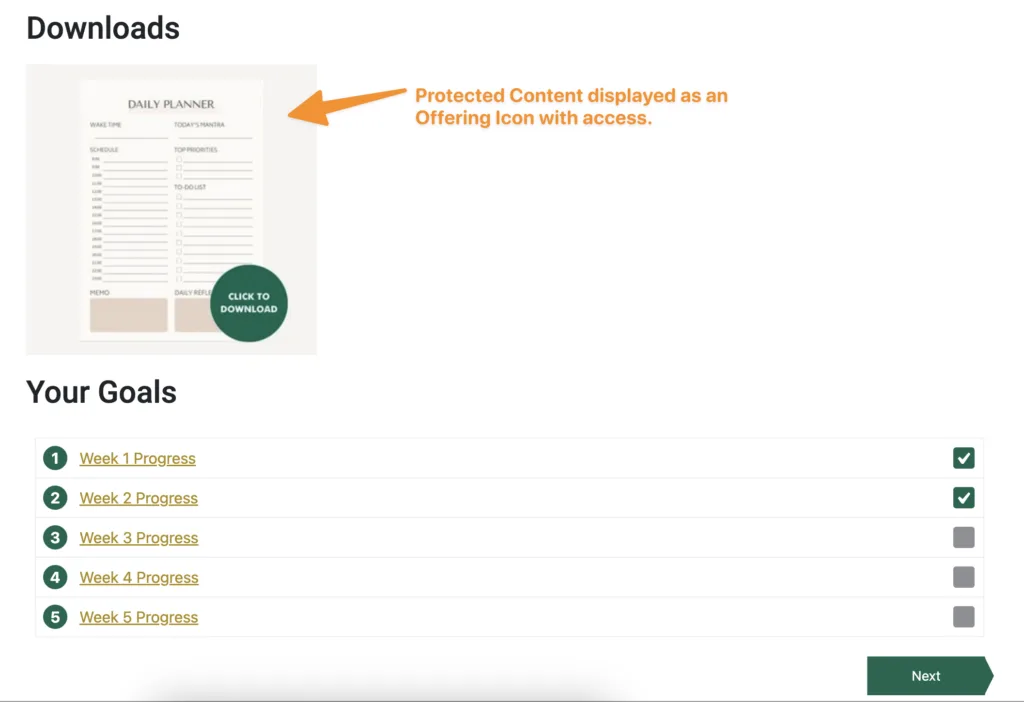
Task: Open the Week 4 Progress link
Action: click(x=138, y=577)
